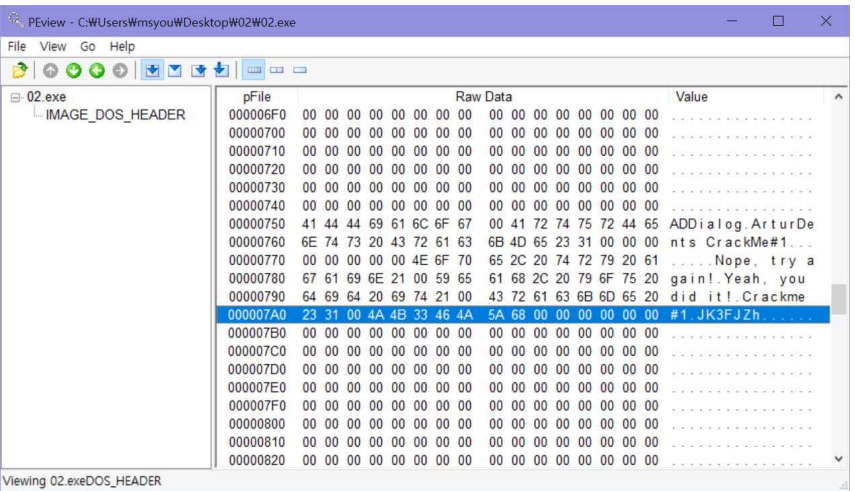Select the four-segment width view icon
Viewport: 855px width, 491px height.
point(254,70)
